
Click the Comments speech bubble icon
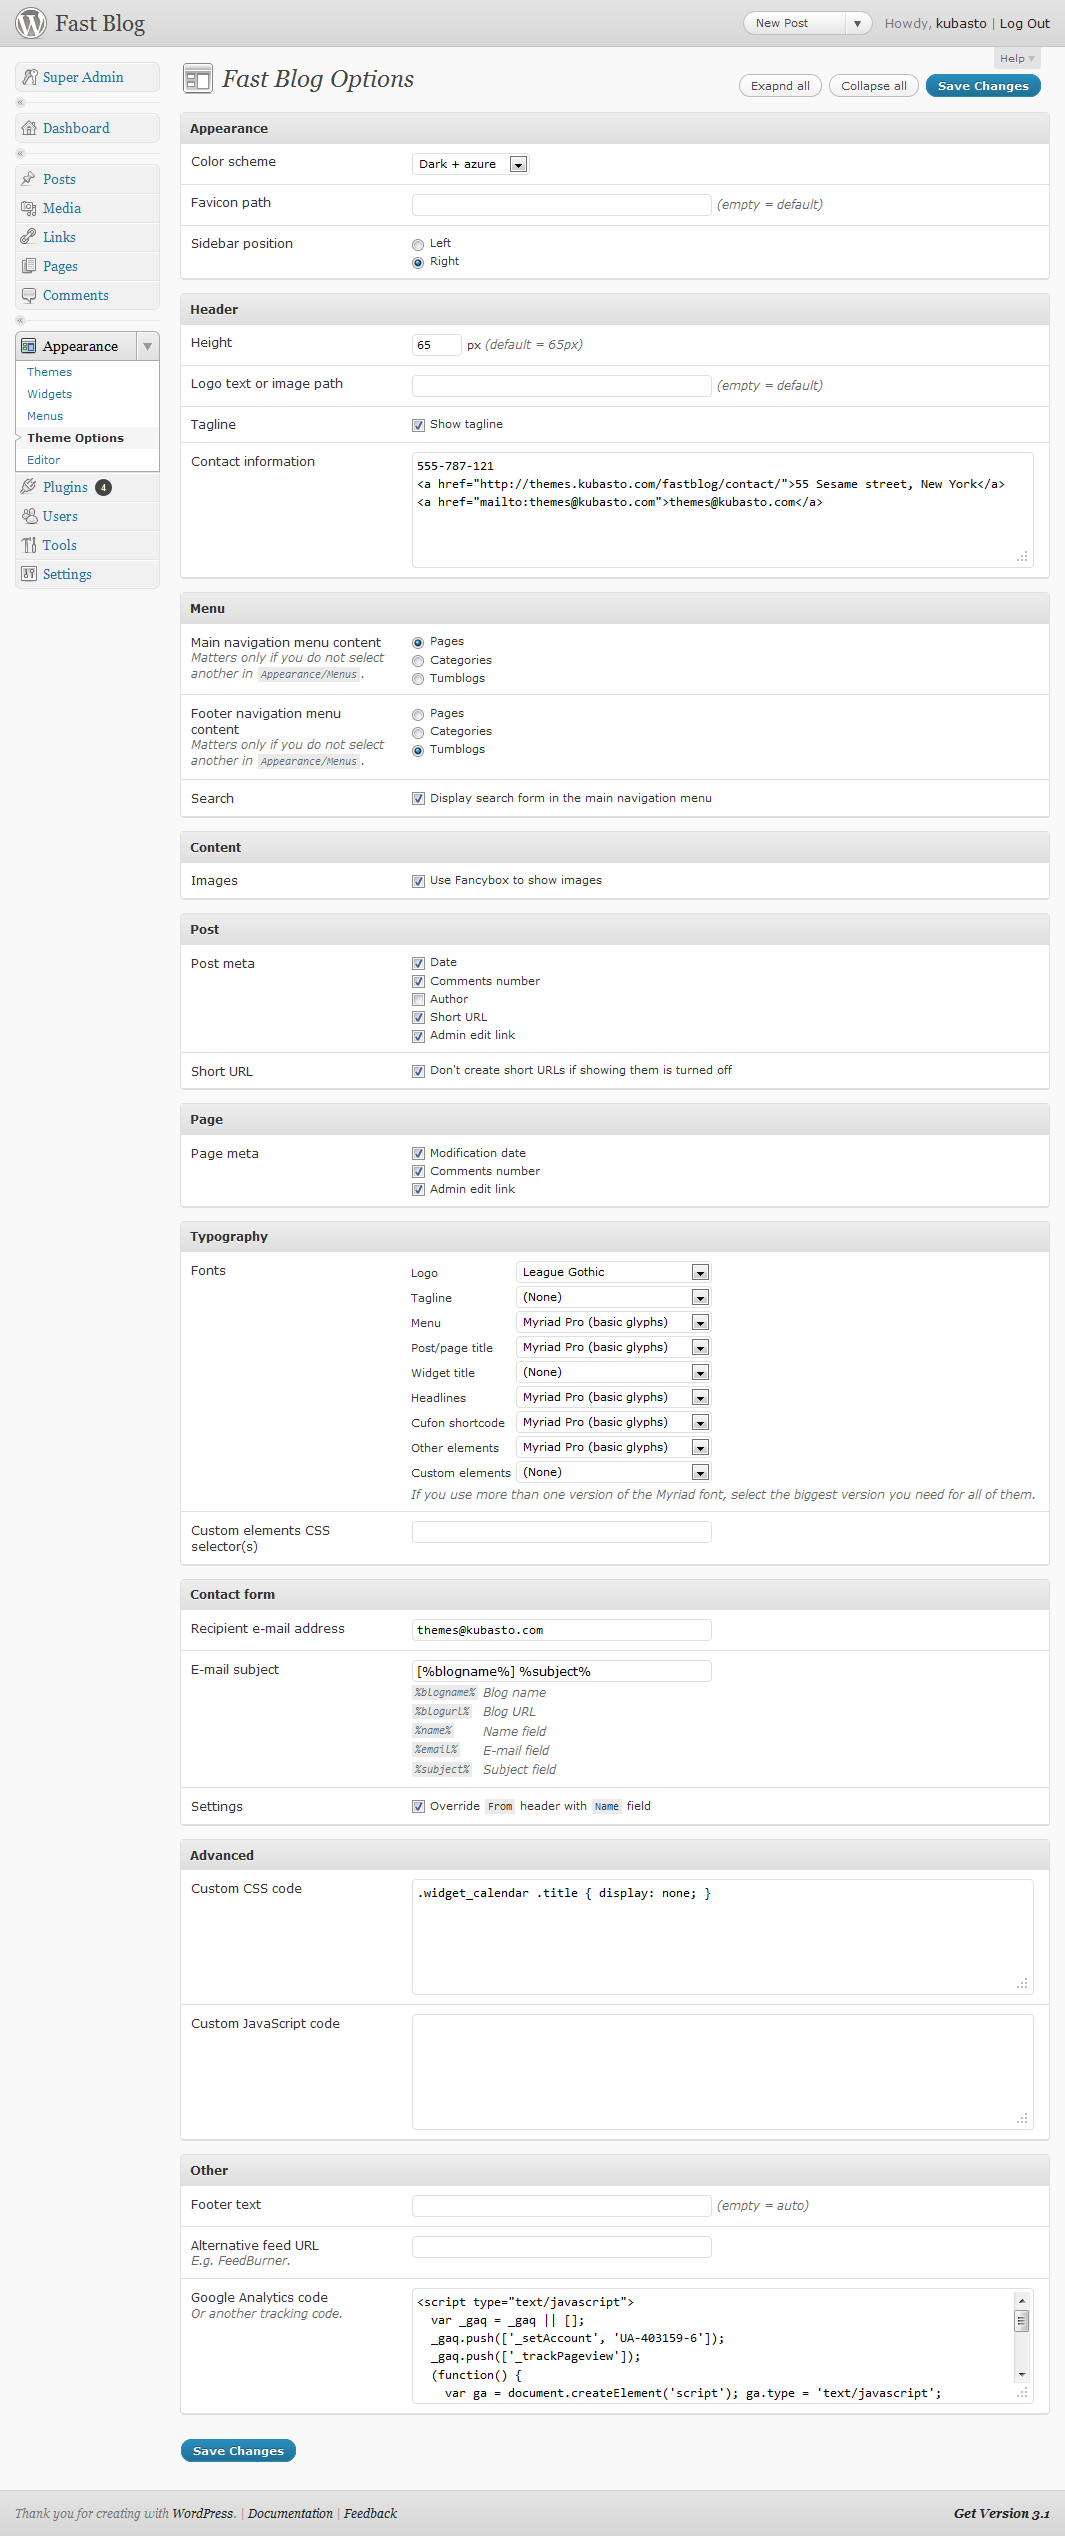(x=29, y=295)
